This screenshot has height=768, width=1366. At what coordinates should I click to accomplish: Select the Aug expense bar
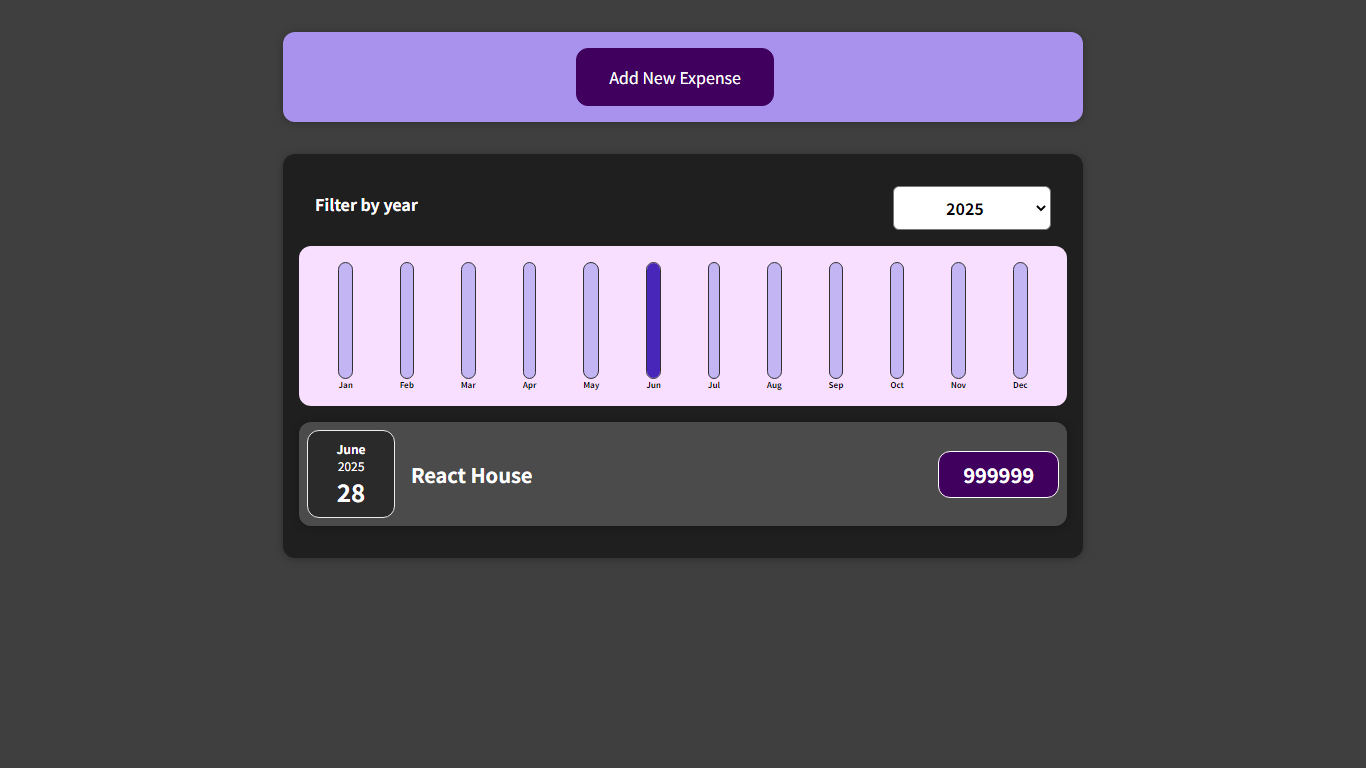[x=775, y=320]
